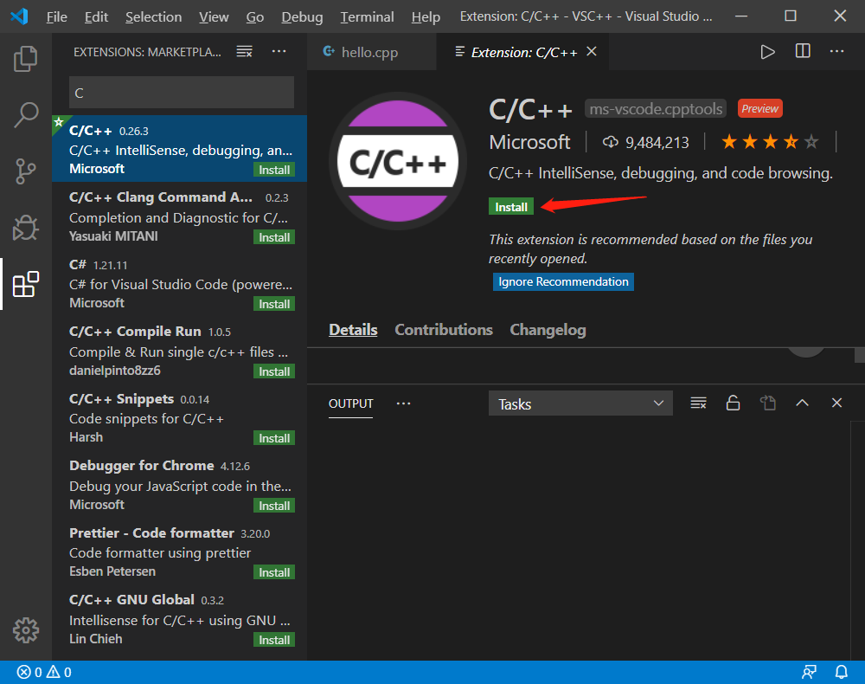Open the Search view in activity bar
Screen dimensions: 865x684
pos(25,115)
